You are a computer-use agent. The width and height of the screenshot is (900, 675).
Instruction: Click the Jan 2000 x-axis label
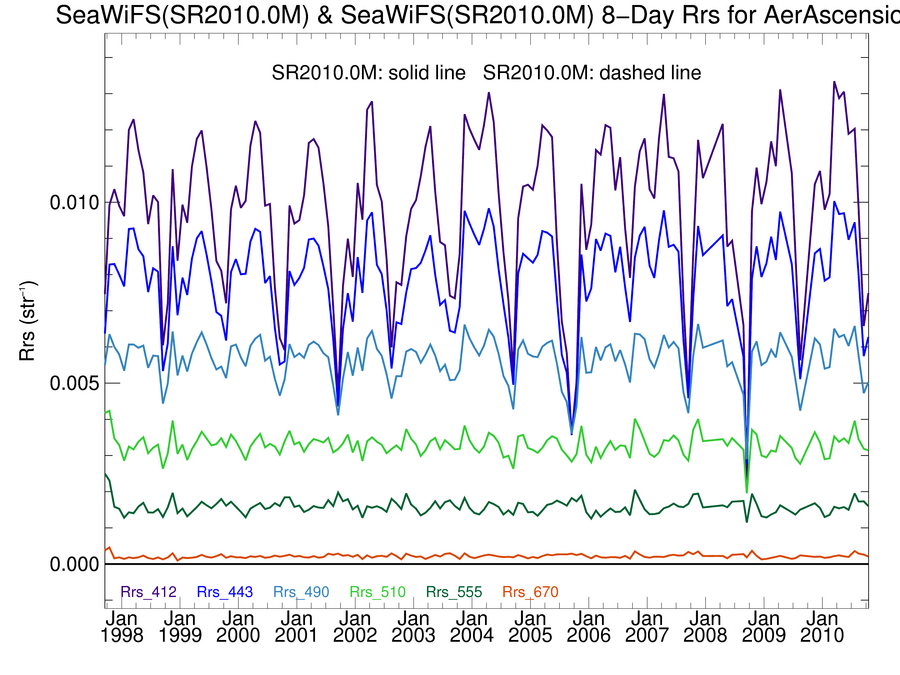[238, 627]
